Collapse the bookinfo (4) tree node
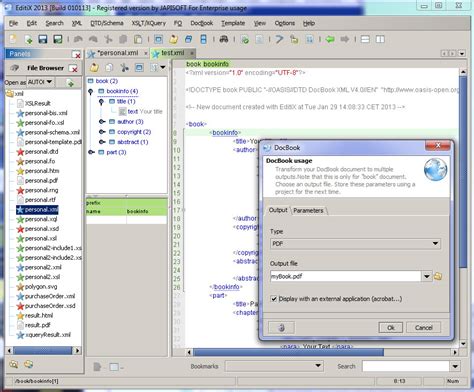 pyautogui.click(x=91, y=91)
